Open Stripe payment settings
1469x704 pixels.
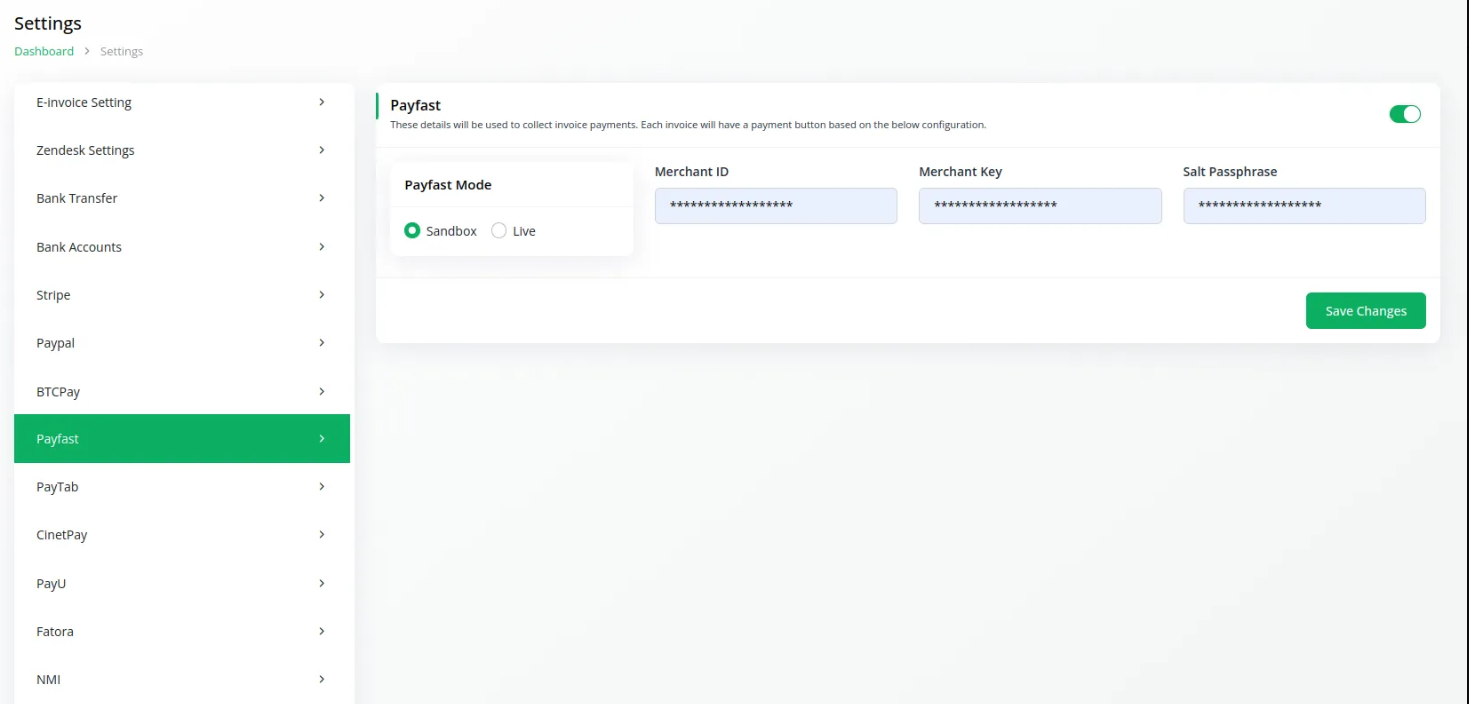pyautogui.click(x=182, y=295)
